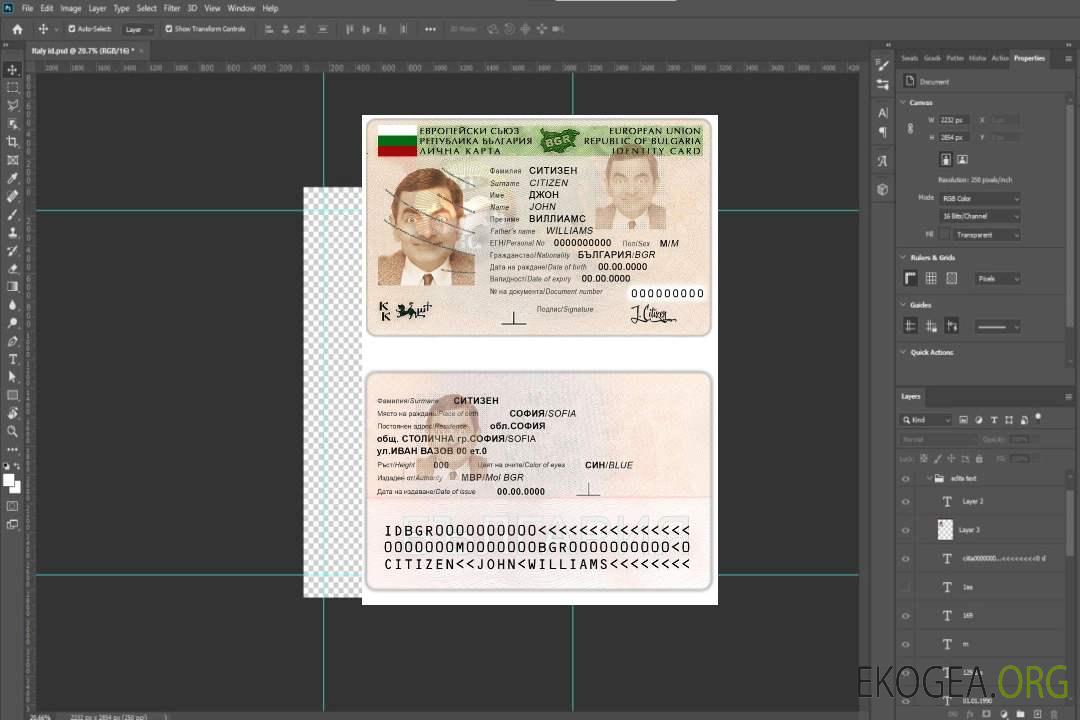
Task: Toggle grid icon in Rulers & Grids
Action: click(931, 278)
